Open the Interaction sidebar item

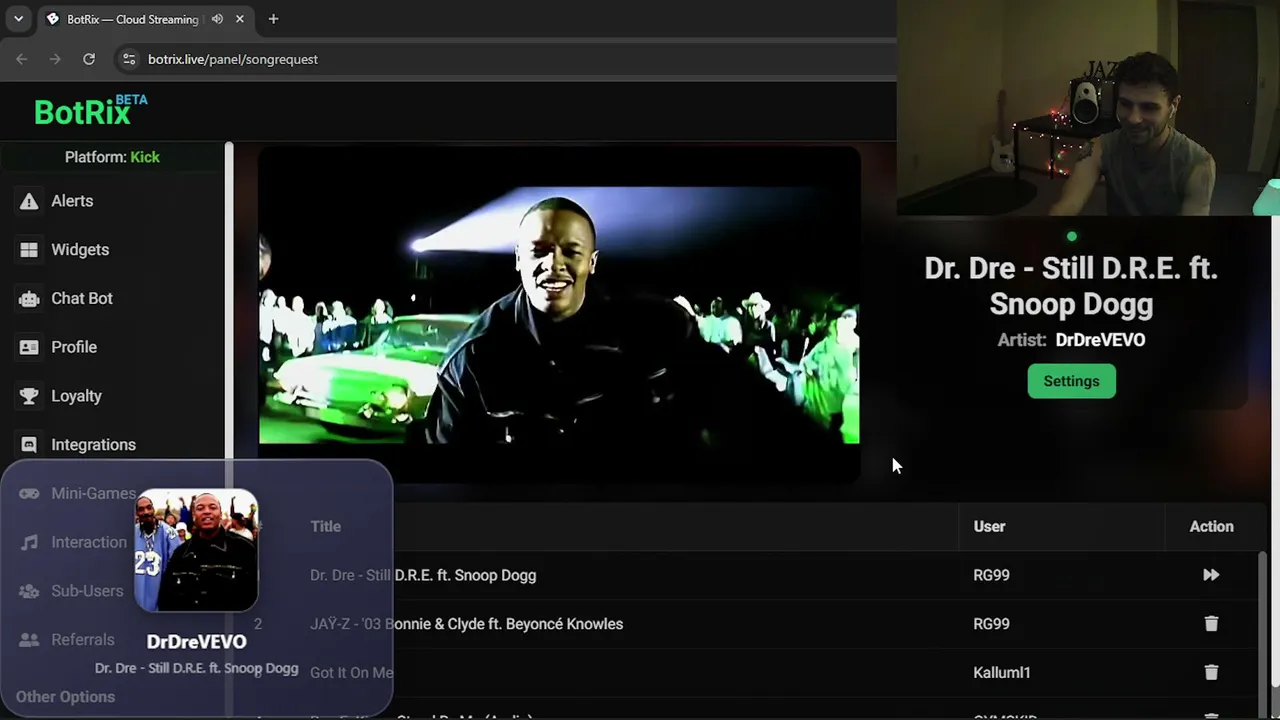click(x=74, y=542)
